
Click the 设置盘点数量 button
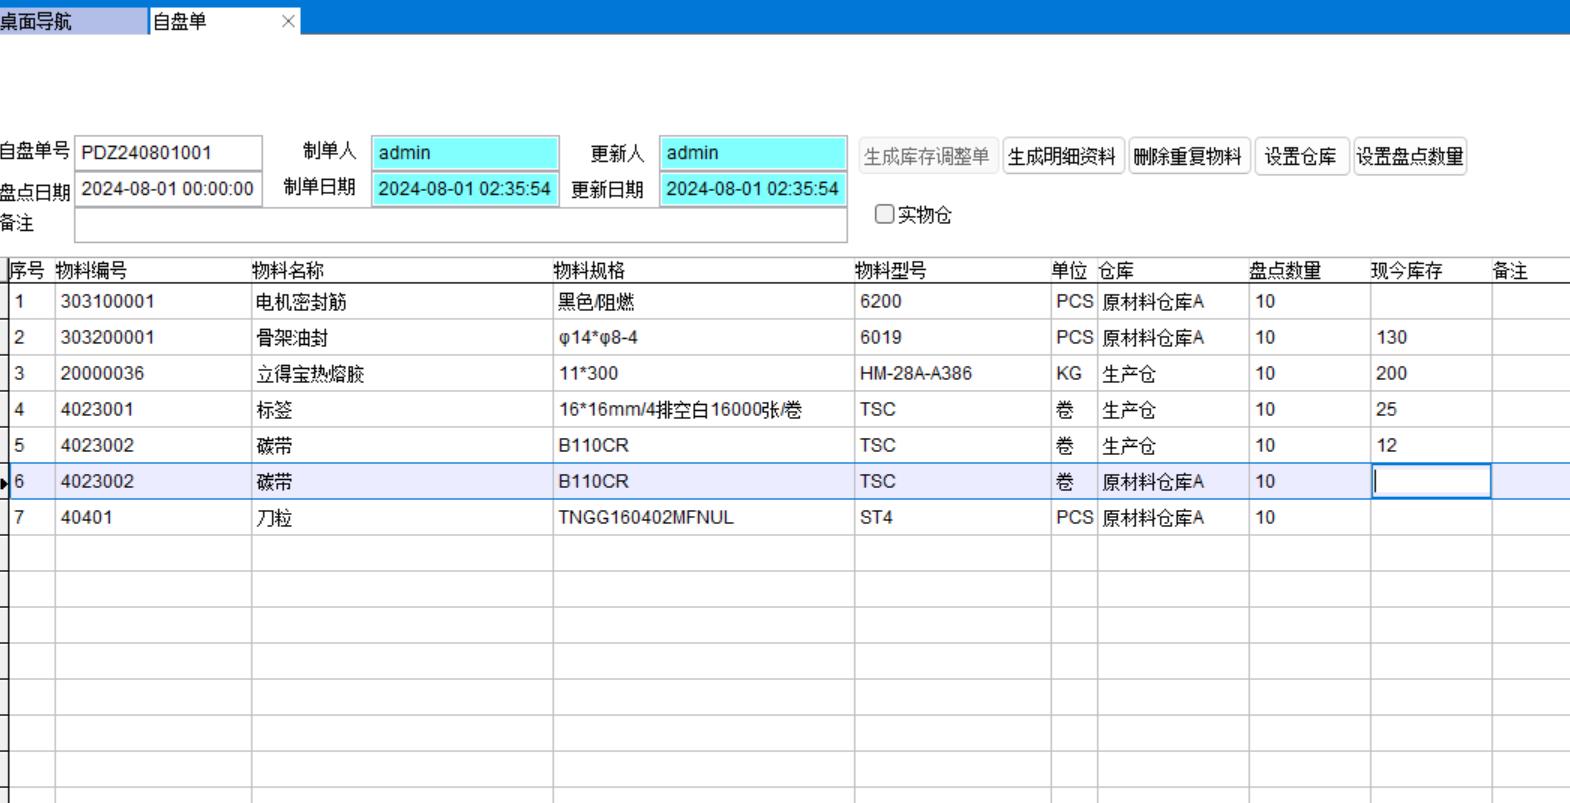(x=1410, y=157)
